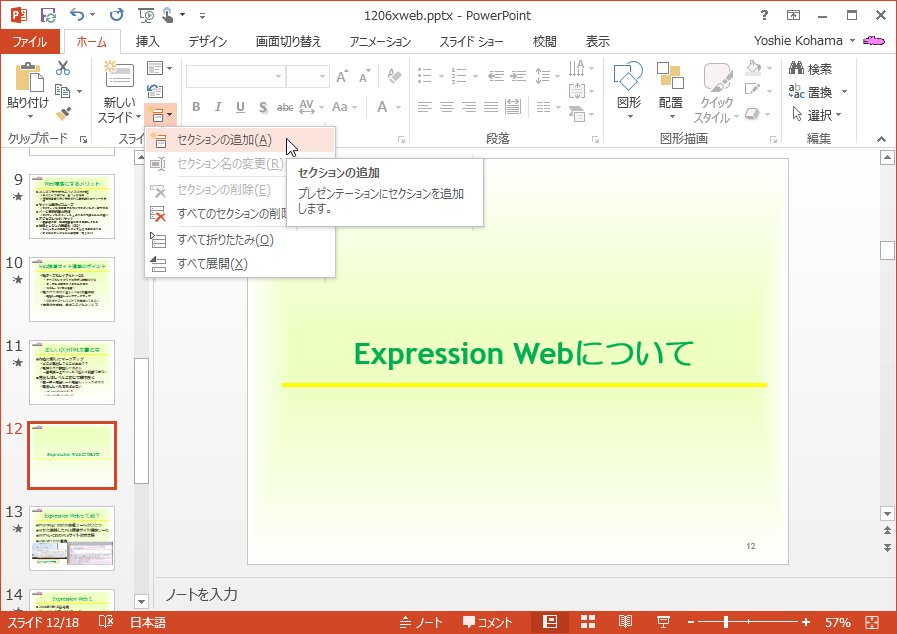Select slide 13 thumbnail

(72, 538)
